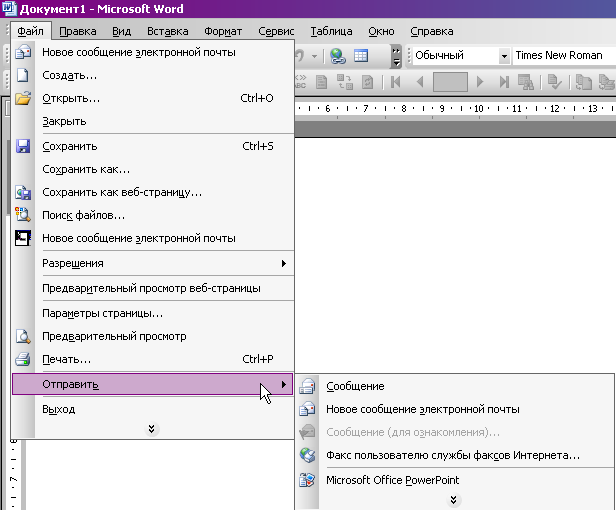Expand the Отправить submenu with bottom chevron

point(454,500)
